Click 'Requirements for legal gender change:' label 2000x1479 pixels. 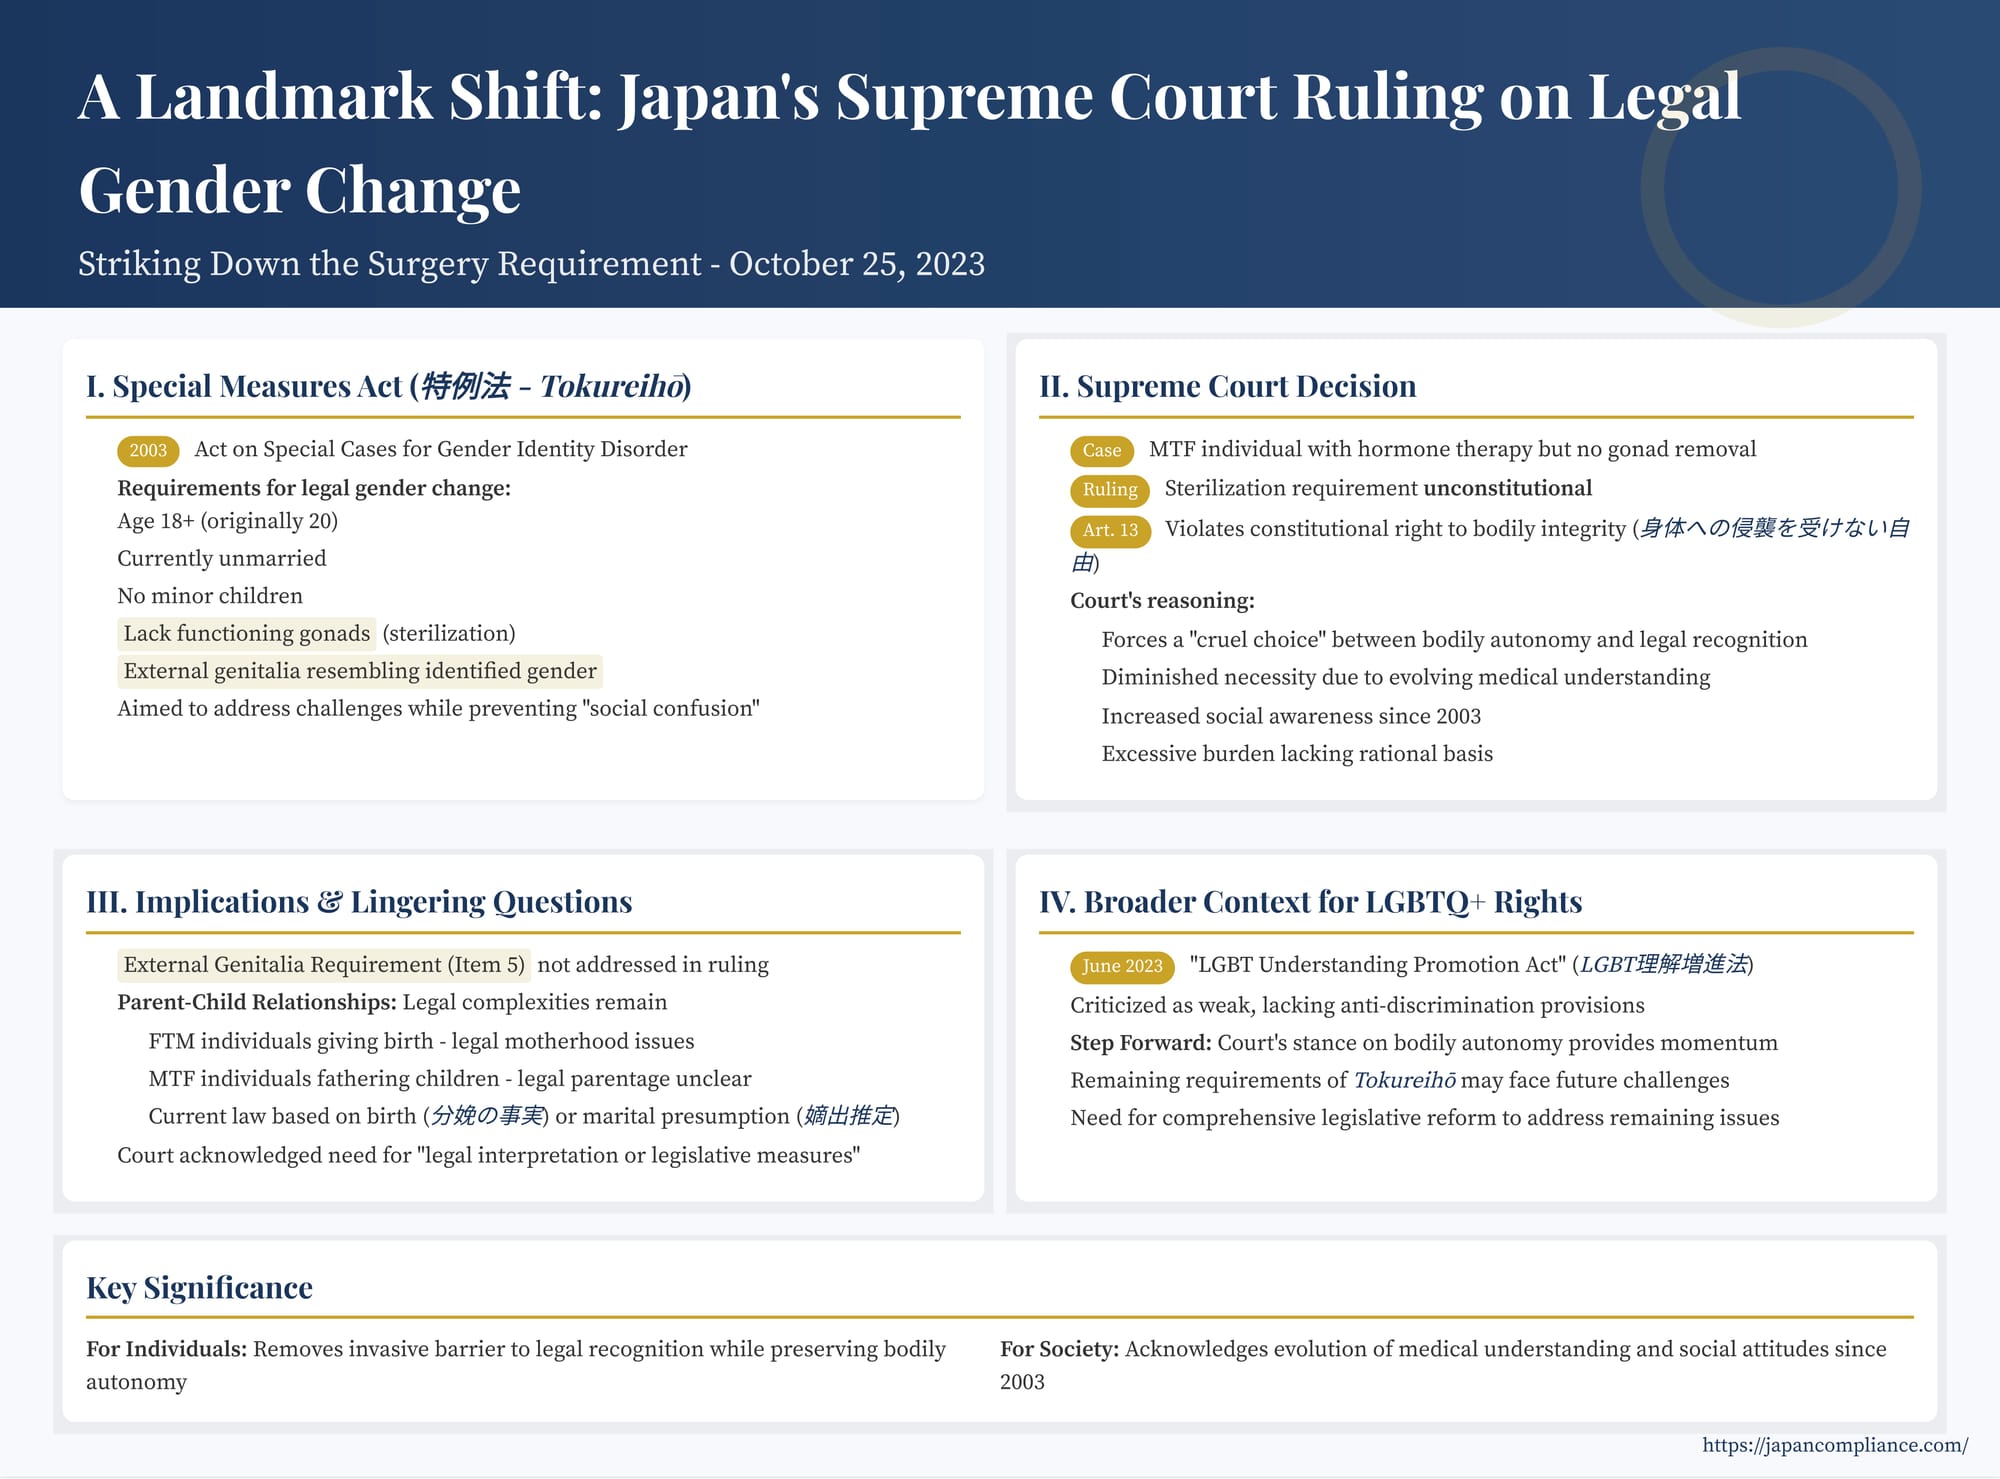(314, 487)
